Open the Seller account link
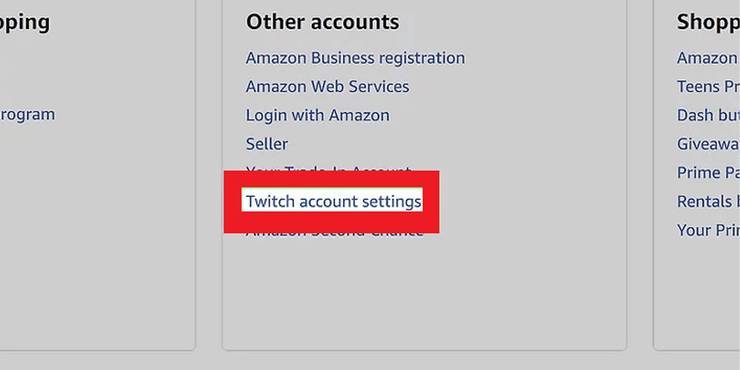 point(267,144)
